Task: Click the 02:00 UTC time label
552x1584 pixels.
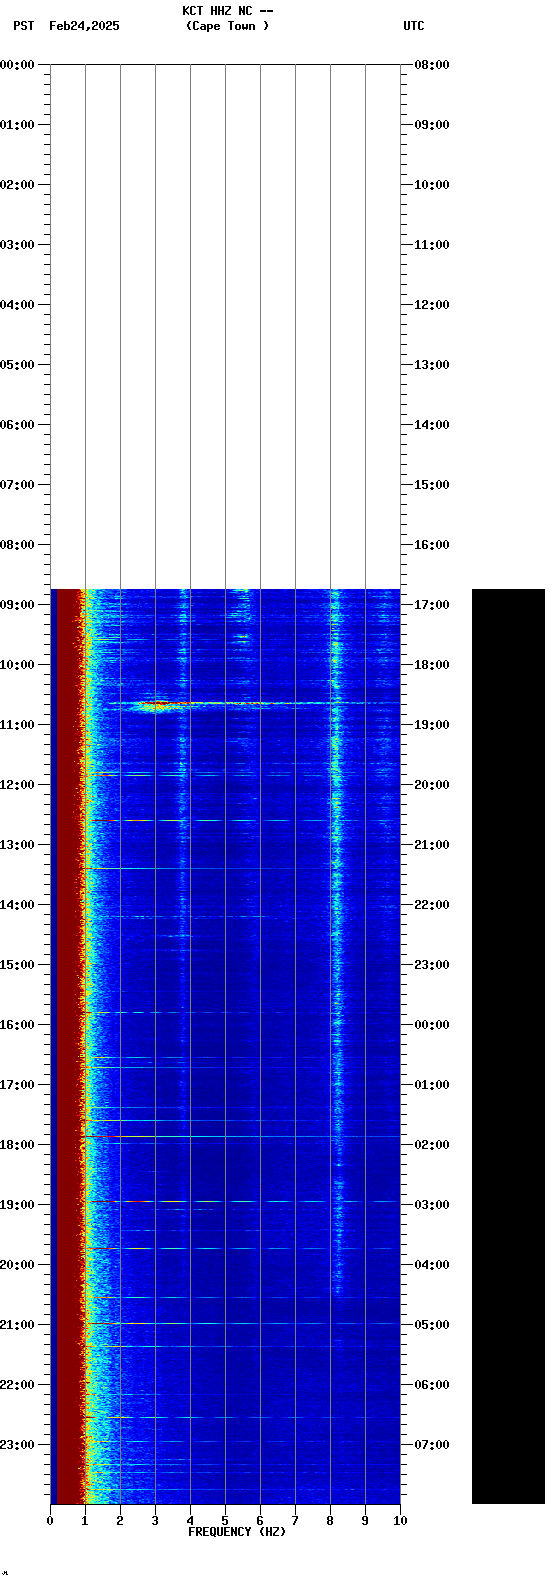Action: point(432,1145)
